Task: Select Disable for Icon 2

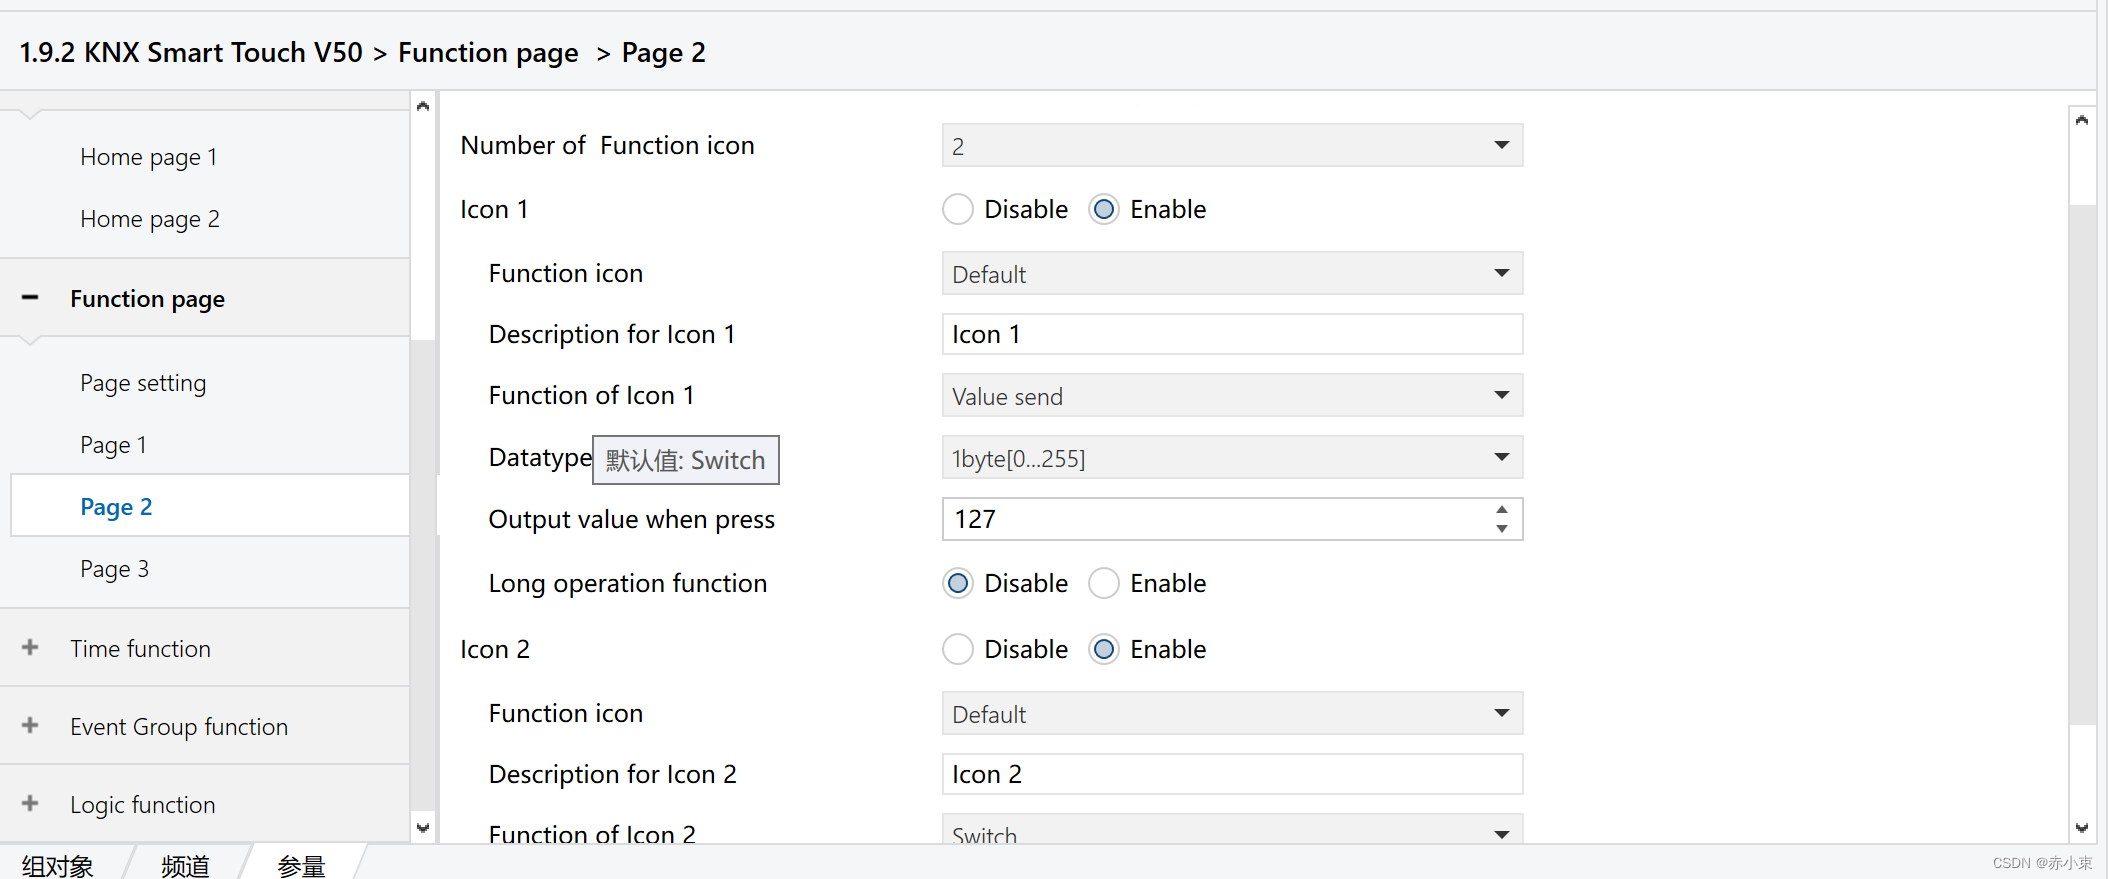Action: (x=958, y=650)
